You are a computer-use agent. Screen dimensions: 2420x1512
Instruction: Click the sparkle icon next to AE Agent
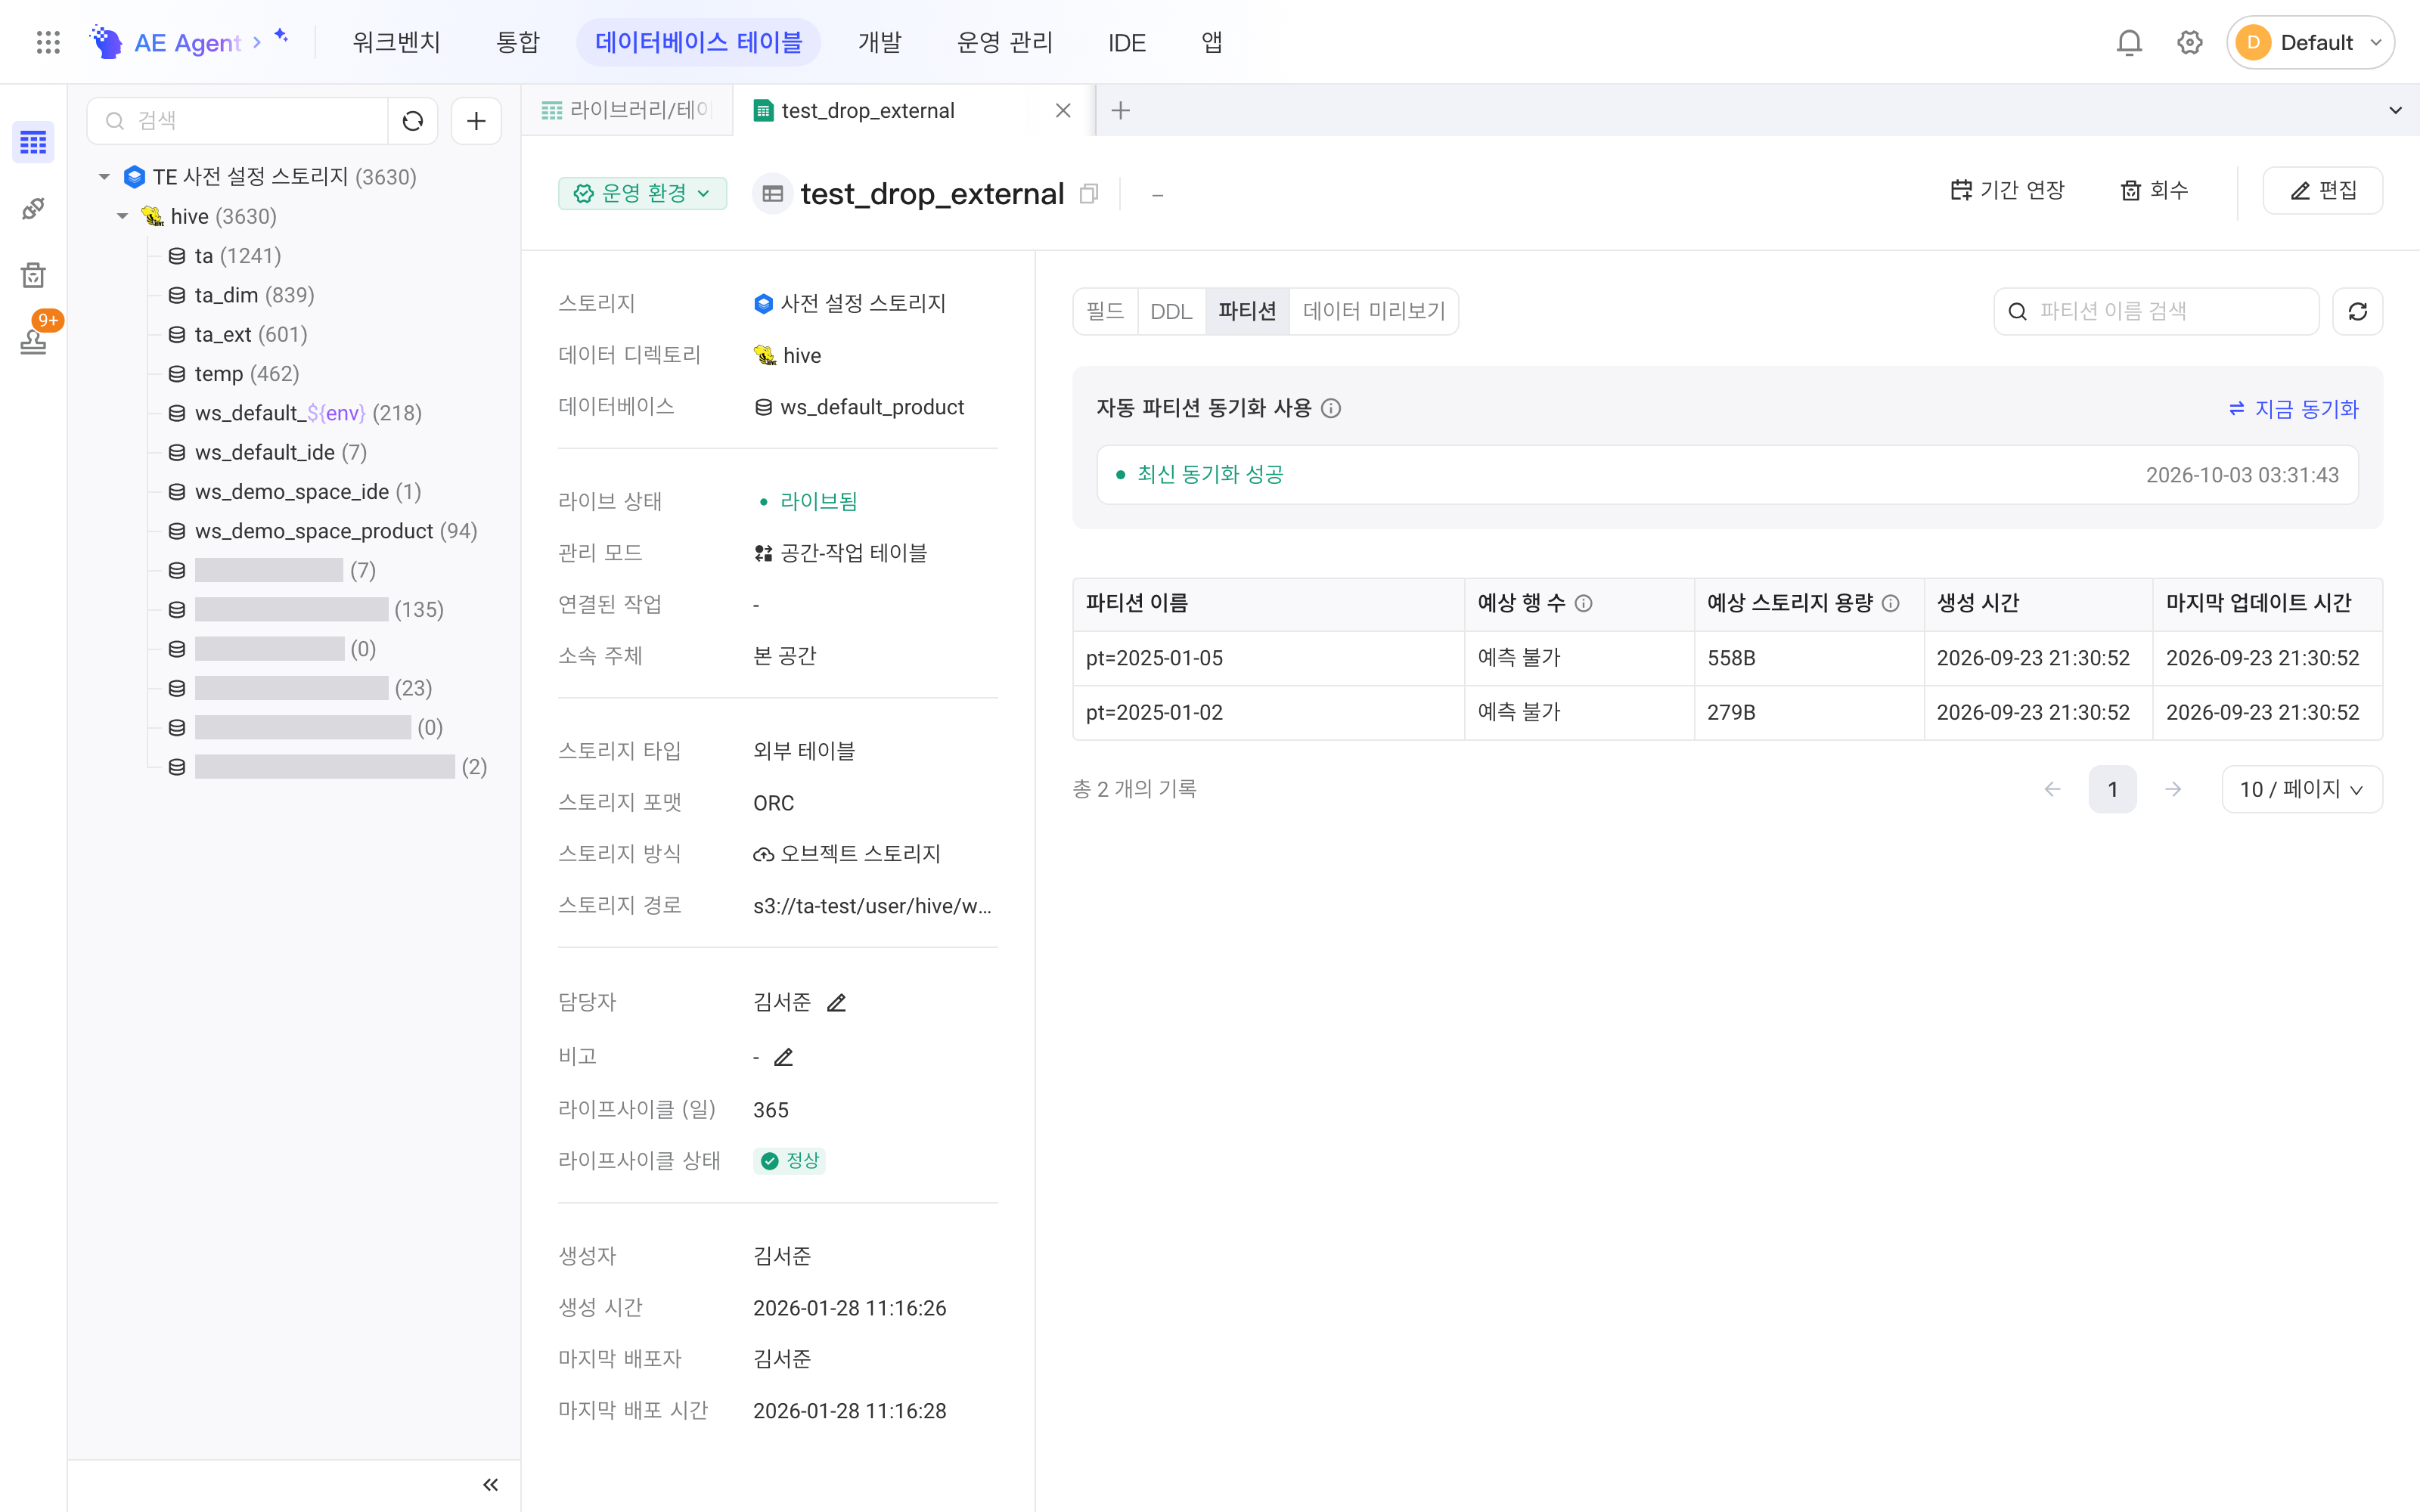tap(282, 36)
